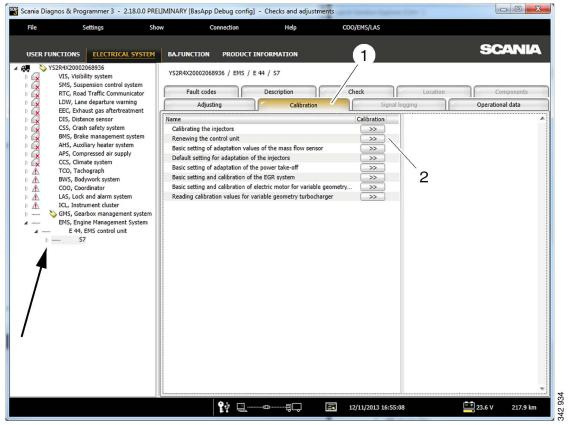Start Calibrating the injectors via >> button
This screenshot has width=568, height=425.
[372, 129]
